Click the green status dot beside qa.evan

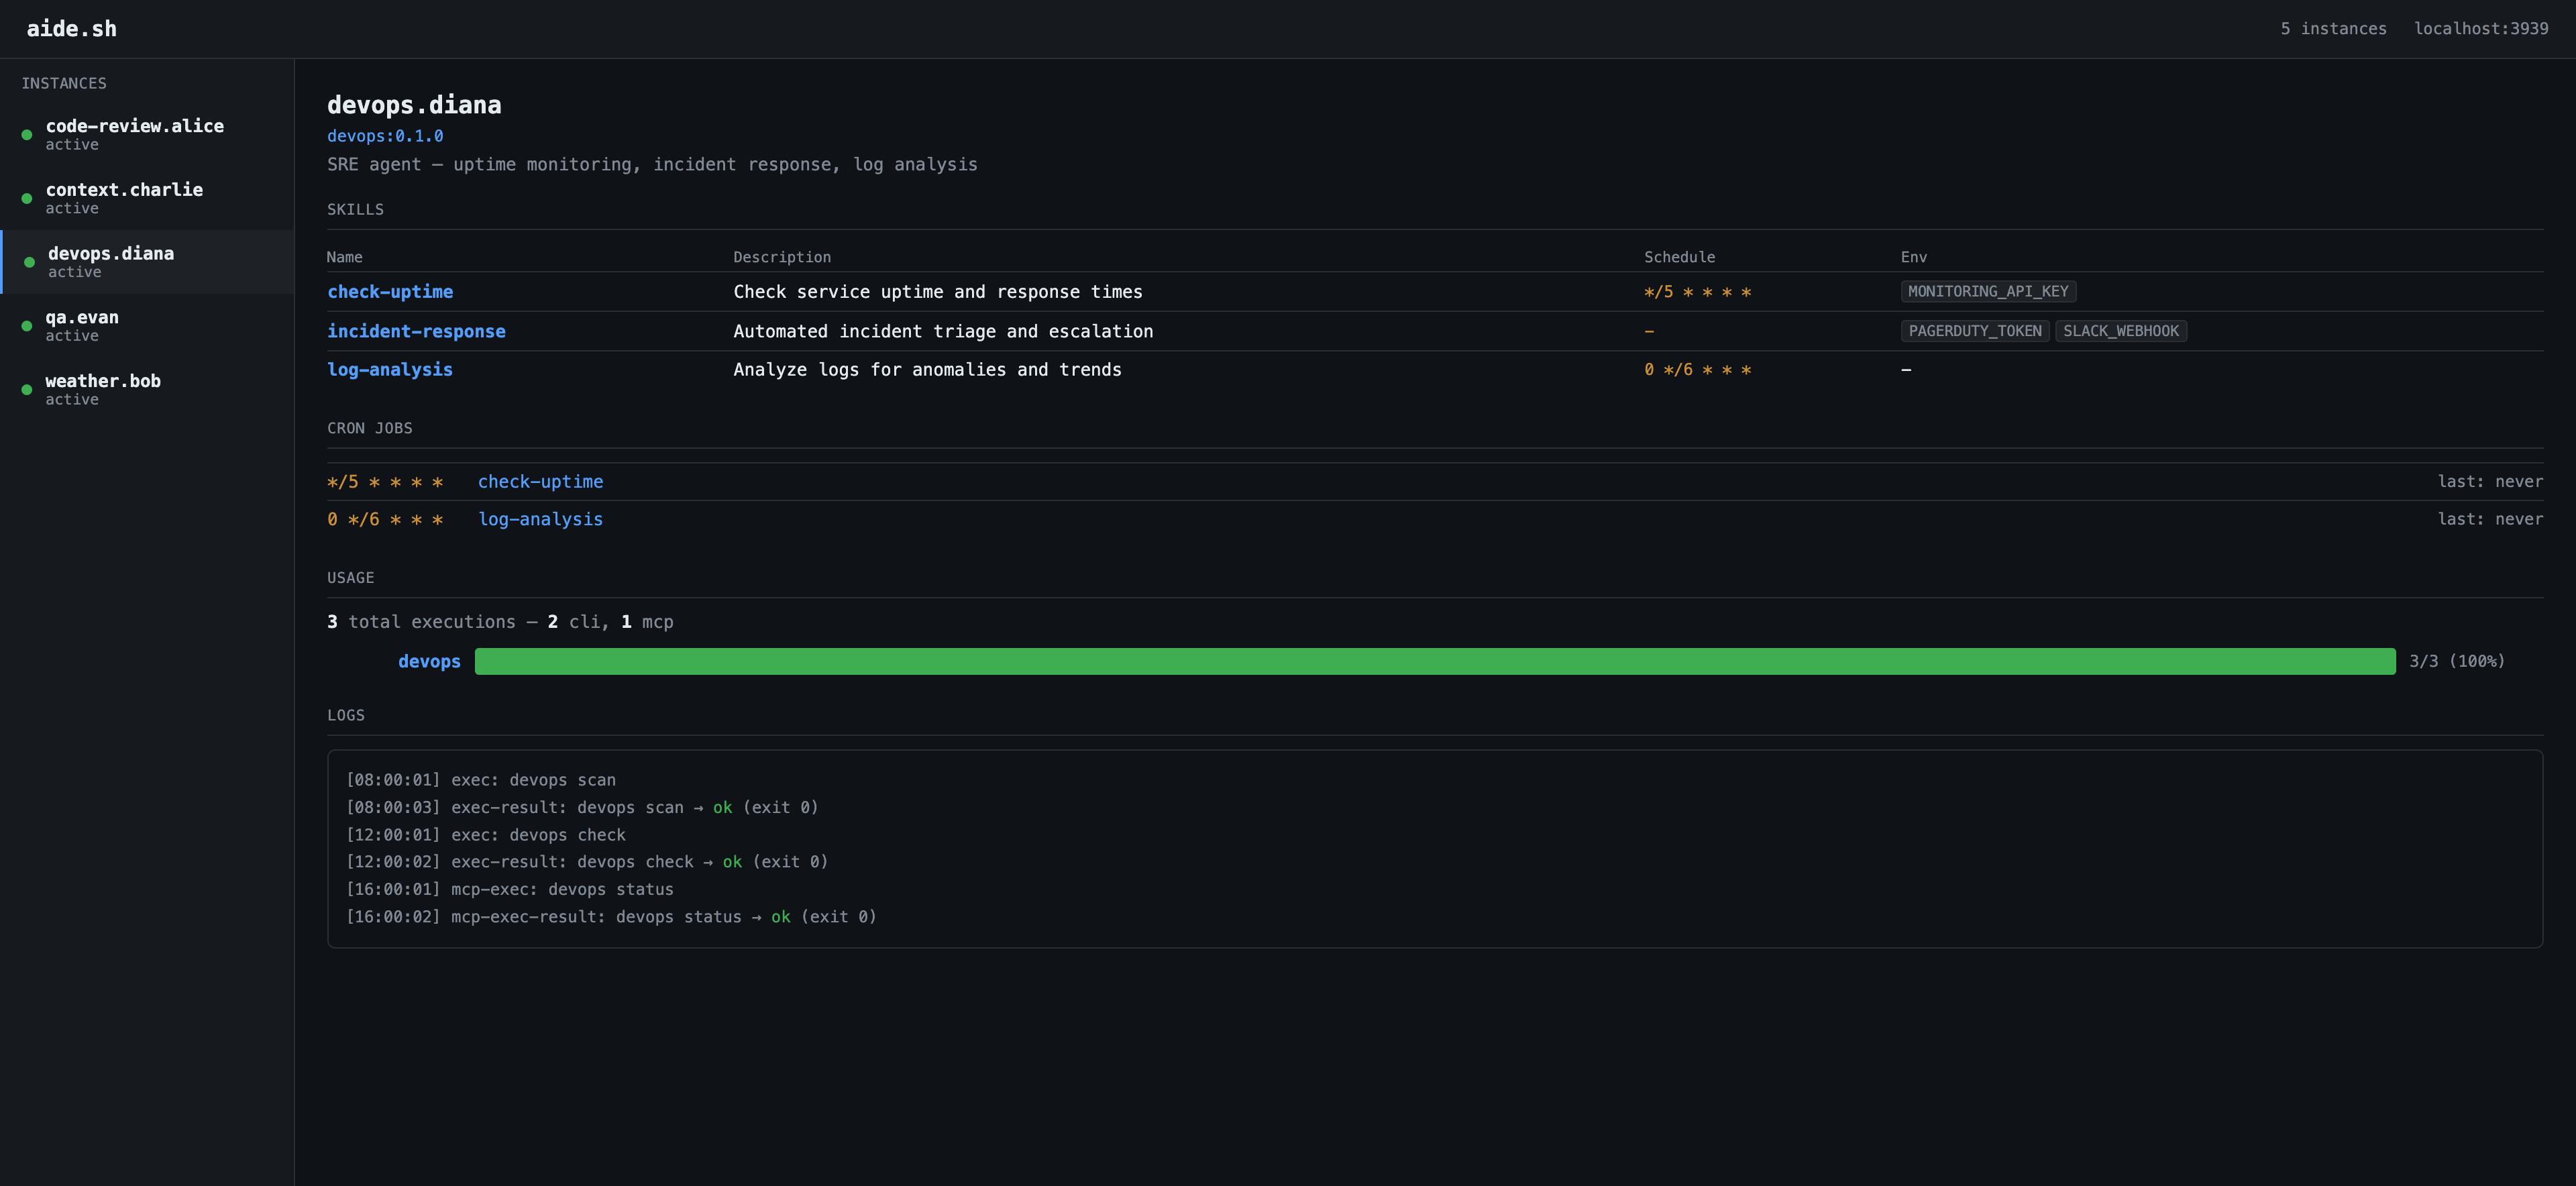coord(27,326)
